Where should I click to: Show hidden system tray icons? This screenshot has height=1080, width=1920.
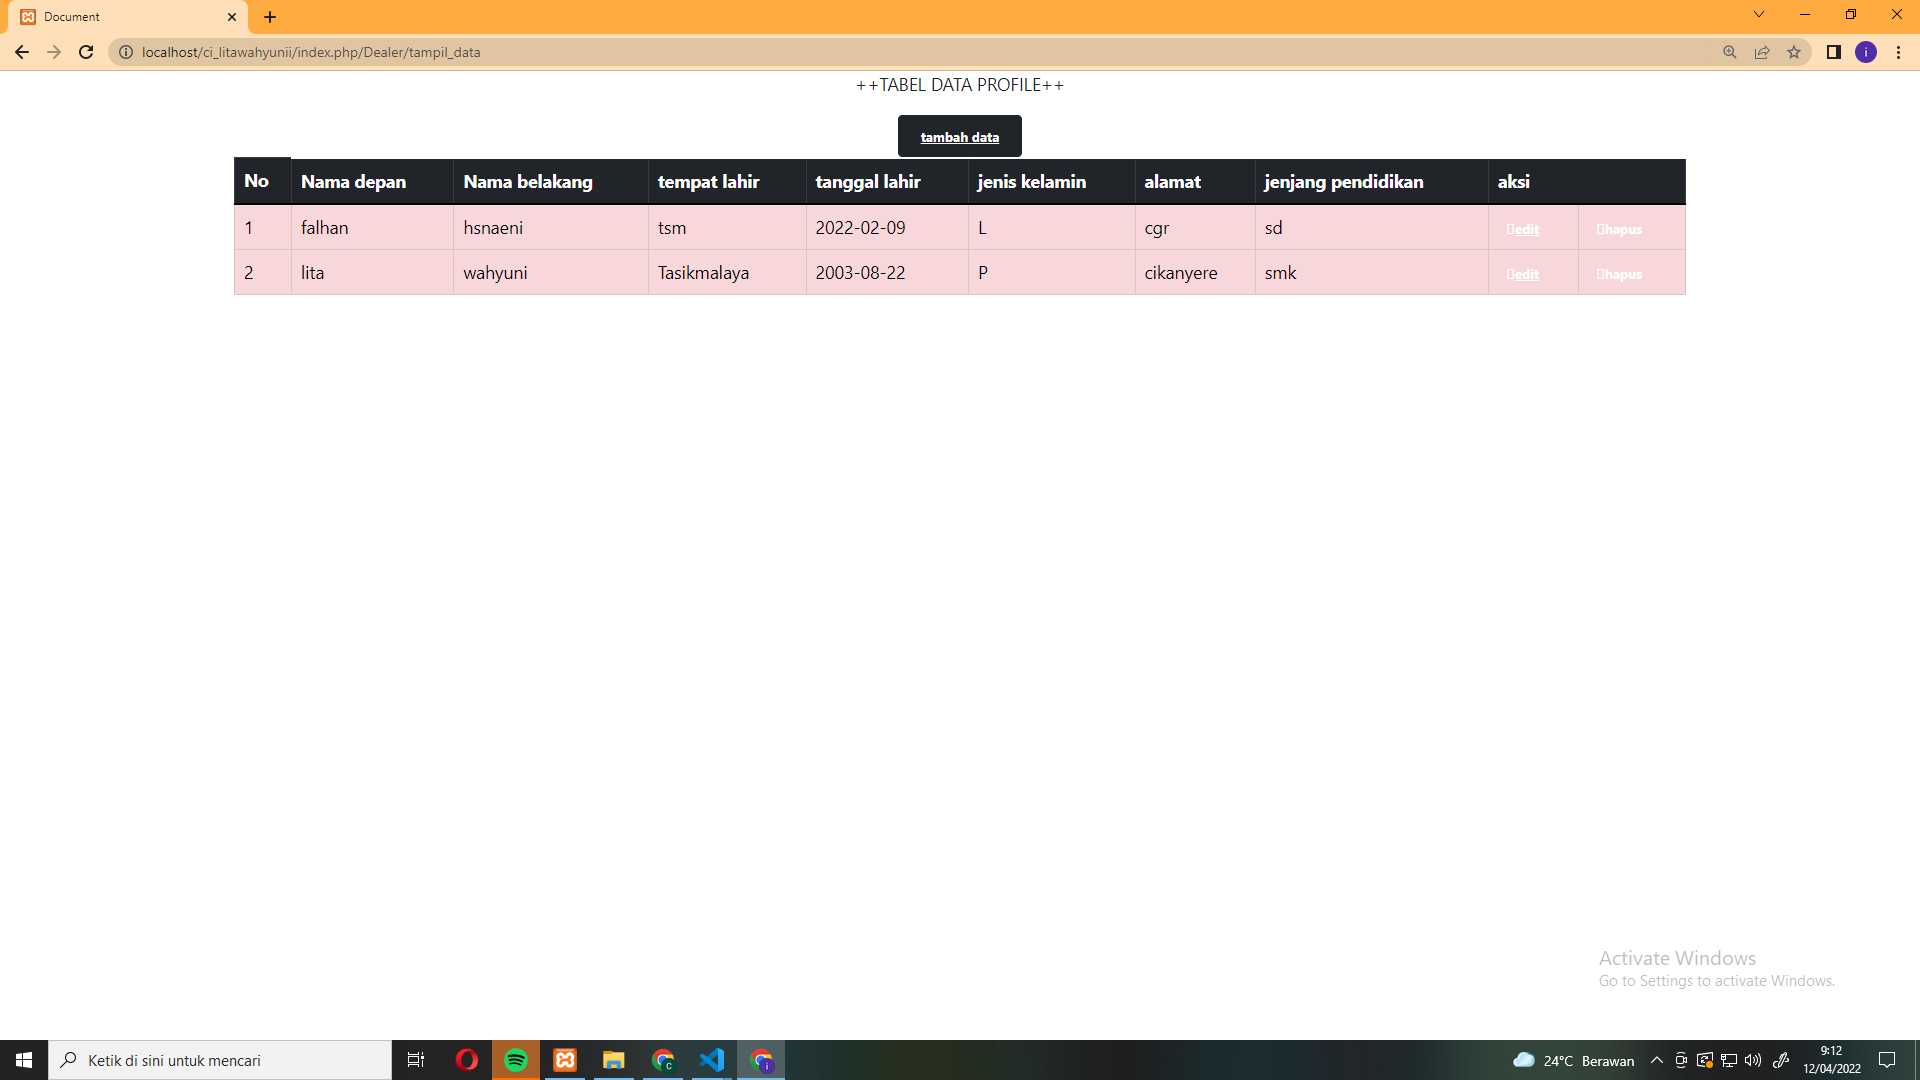1657,1060
